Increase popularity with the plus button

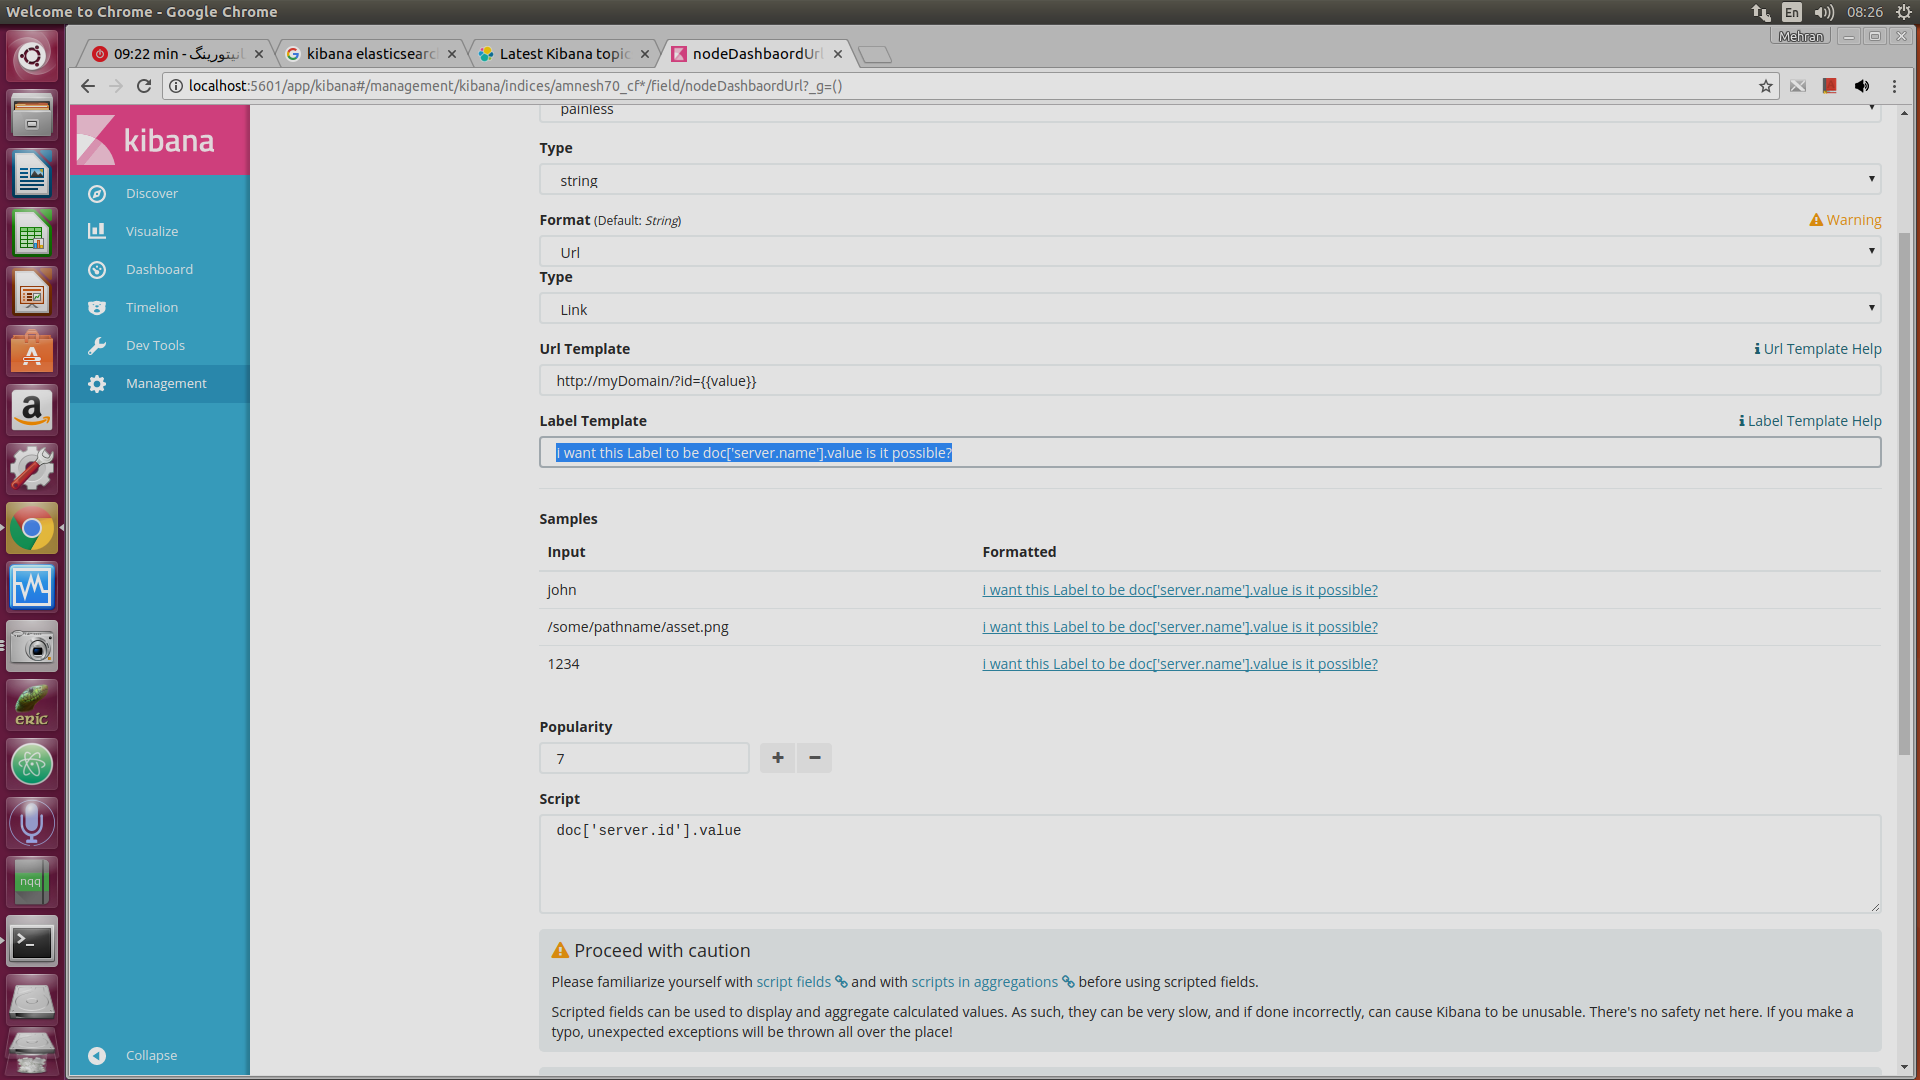click(x=777, y=758)
